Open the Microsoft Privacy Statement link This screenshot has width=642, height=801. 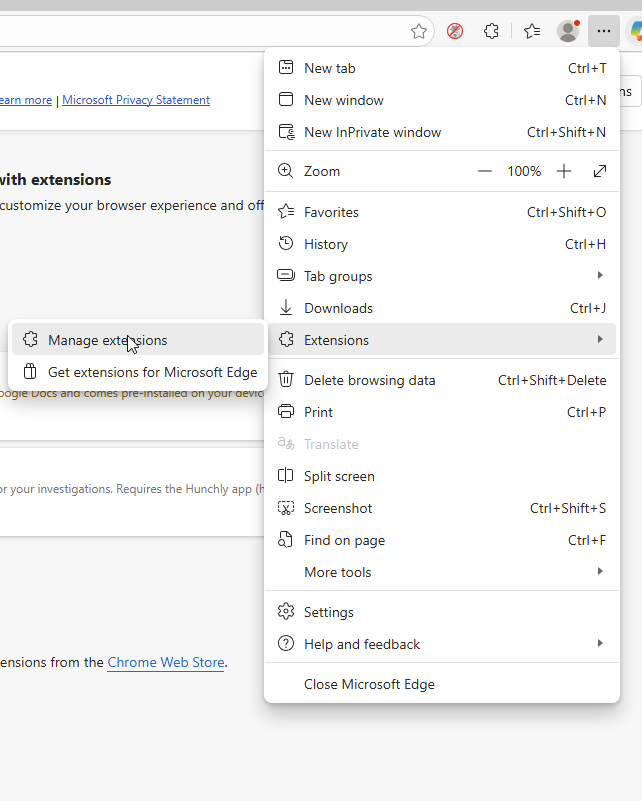coord(136,100)
